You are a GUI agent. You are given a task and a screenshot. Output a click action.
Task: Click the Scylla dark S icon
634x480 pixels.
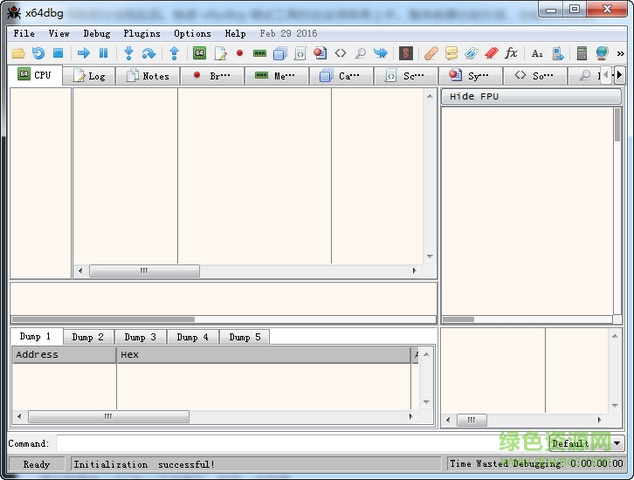(406, 53)
